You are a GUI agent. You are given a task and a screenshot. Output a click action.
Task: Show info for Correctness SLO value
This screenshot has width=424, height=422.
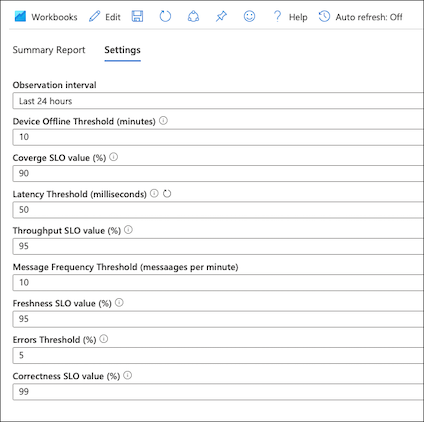(128, 375)
